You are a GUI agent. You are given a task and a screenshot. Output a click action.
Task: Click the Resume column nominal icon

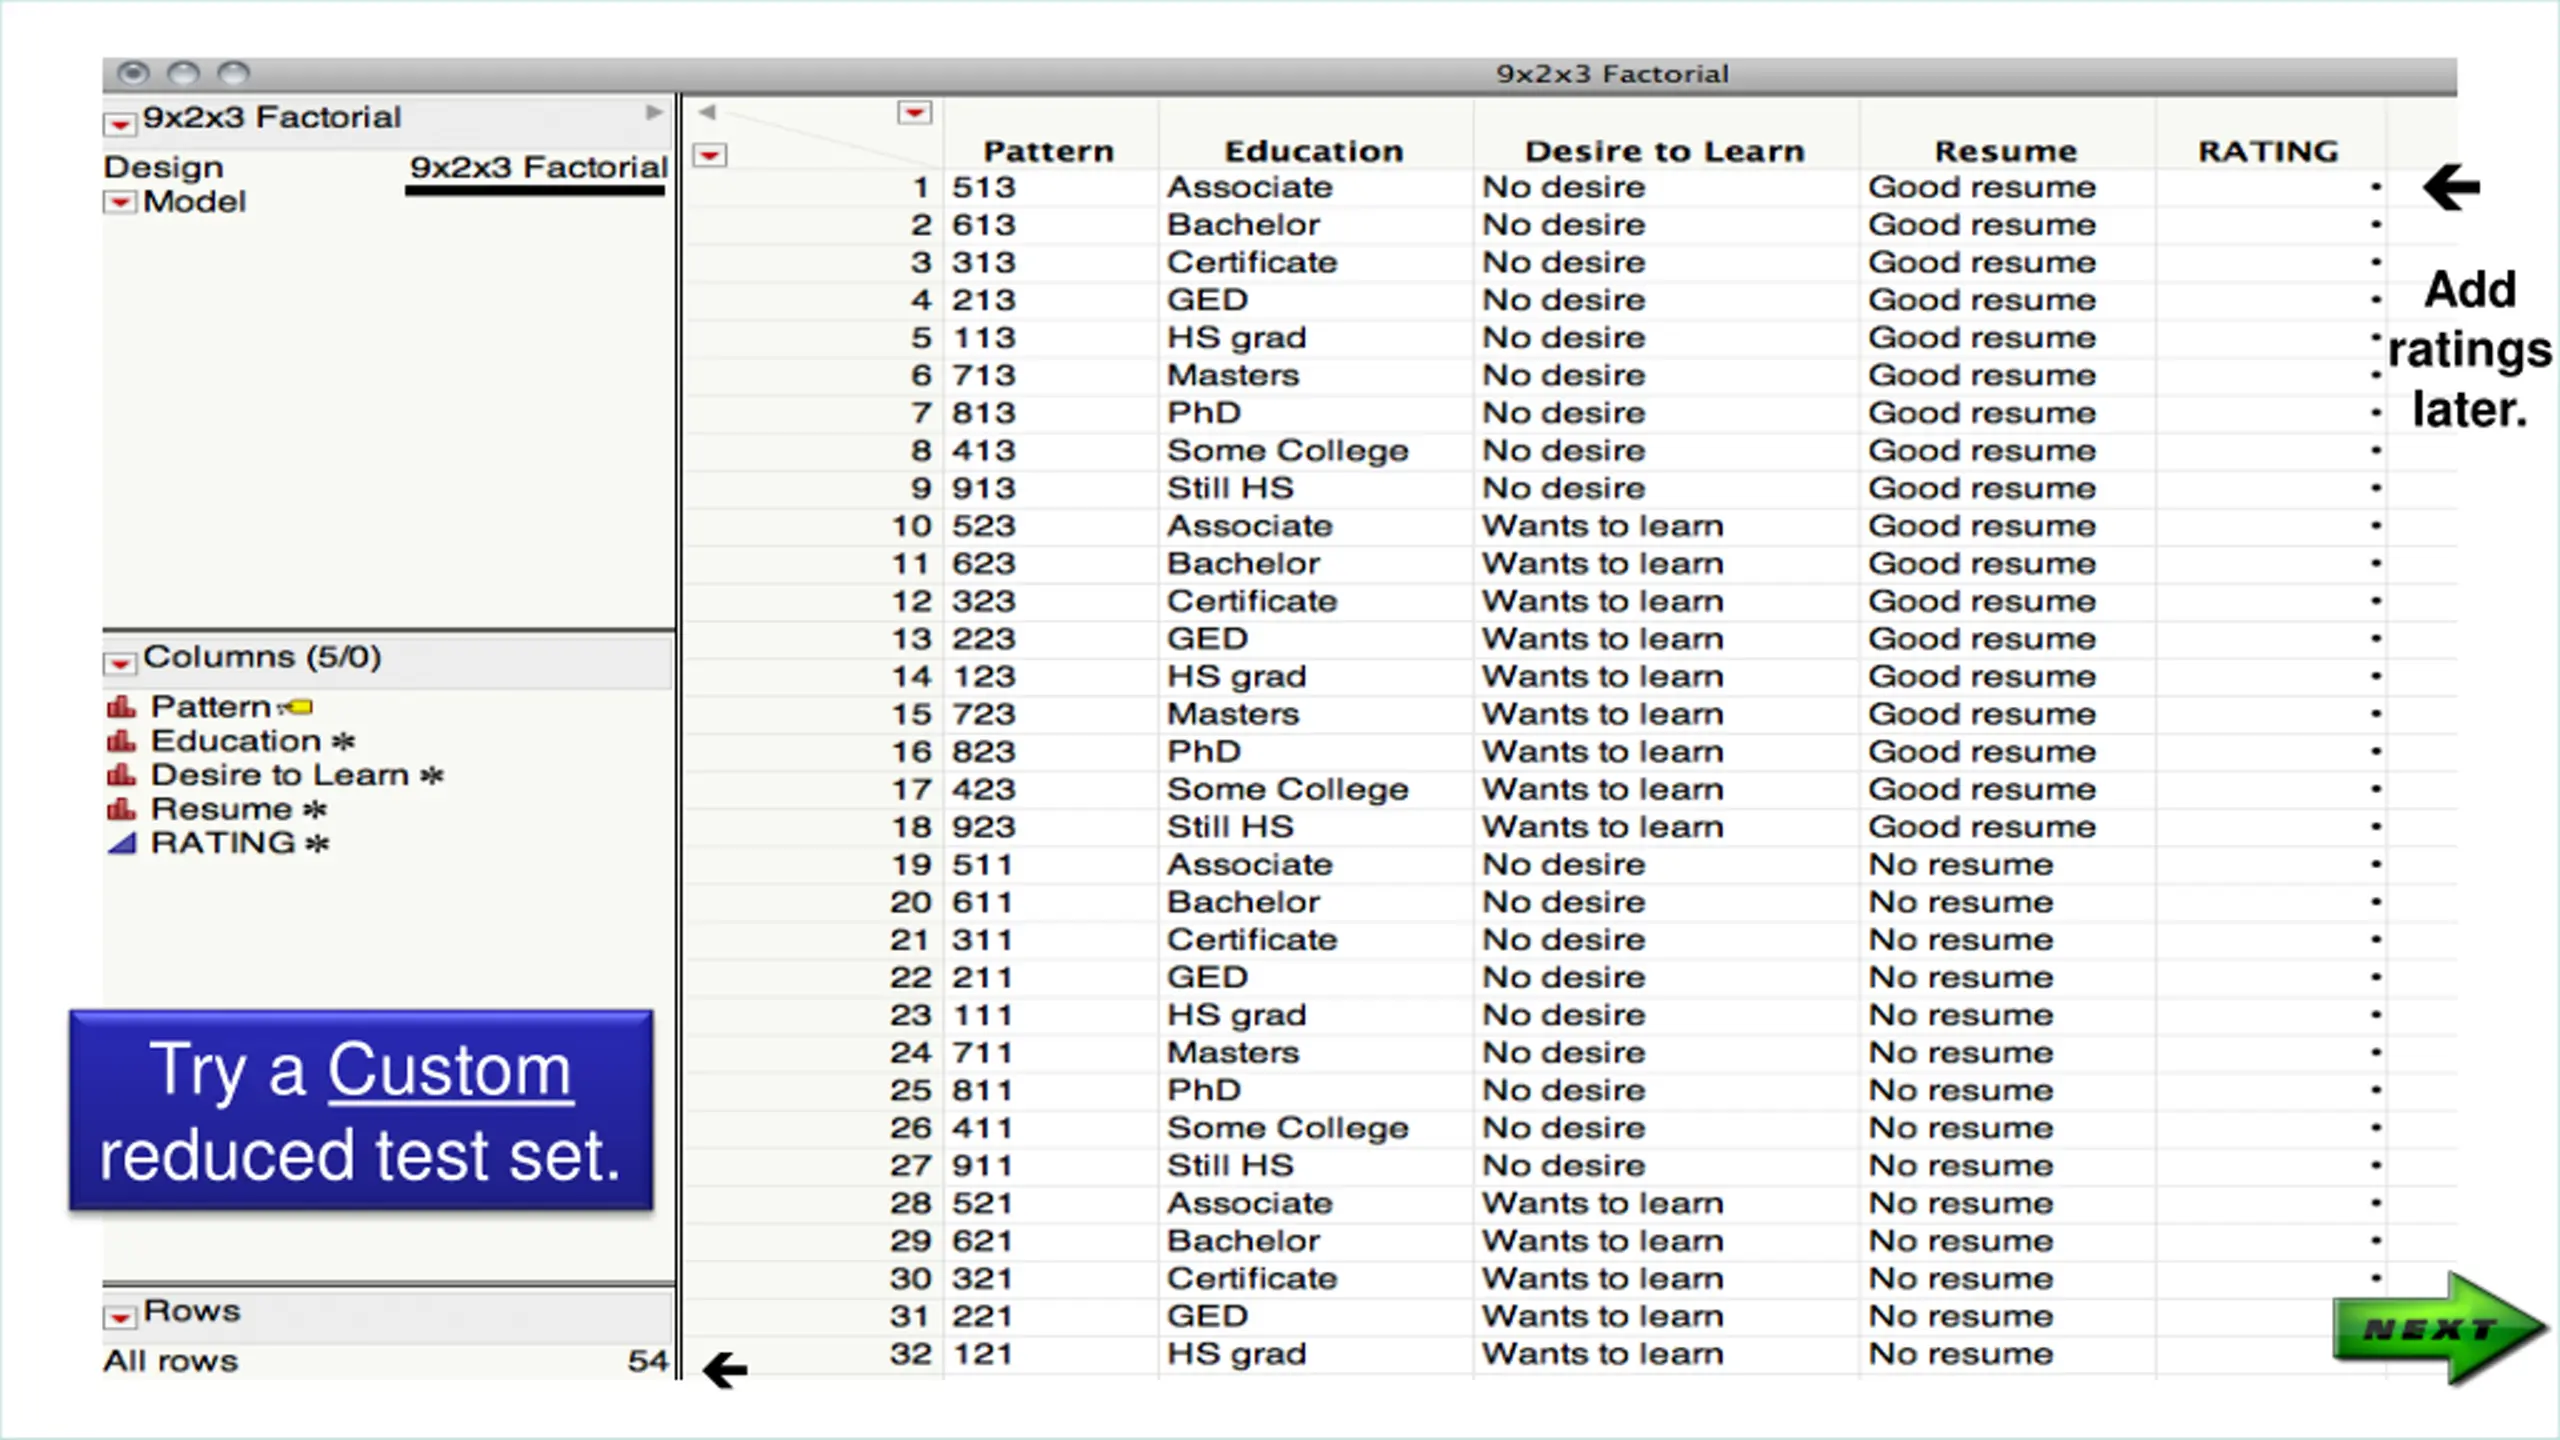click(x=121, y=809)
